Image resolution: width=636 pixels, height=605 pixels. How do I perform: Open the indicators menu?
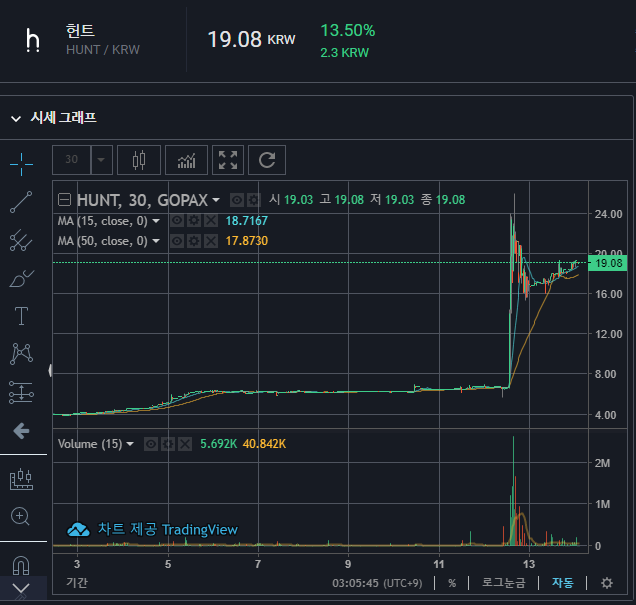[187, 160]
